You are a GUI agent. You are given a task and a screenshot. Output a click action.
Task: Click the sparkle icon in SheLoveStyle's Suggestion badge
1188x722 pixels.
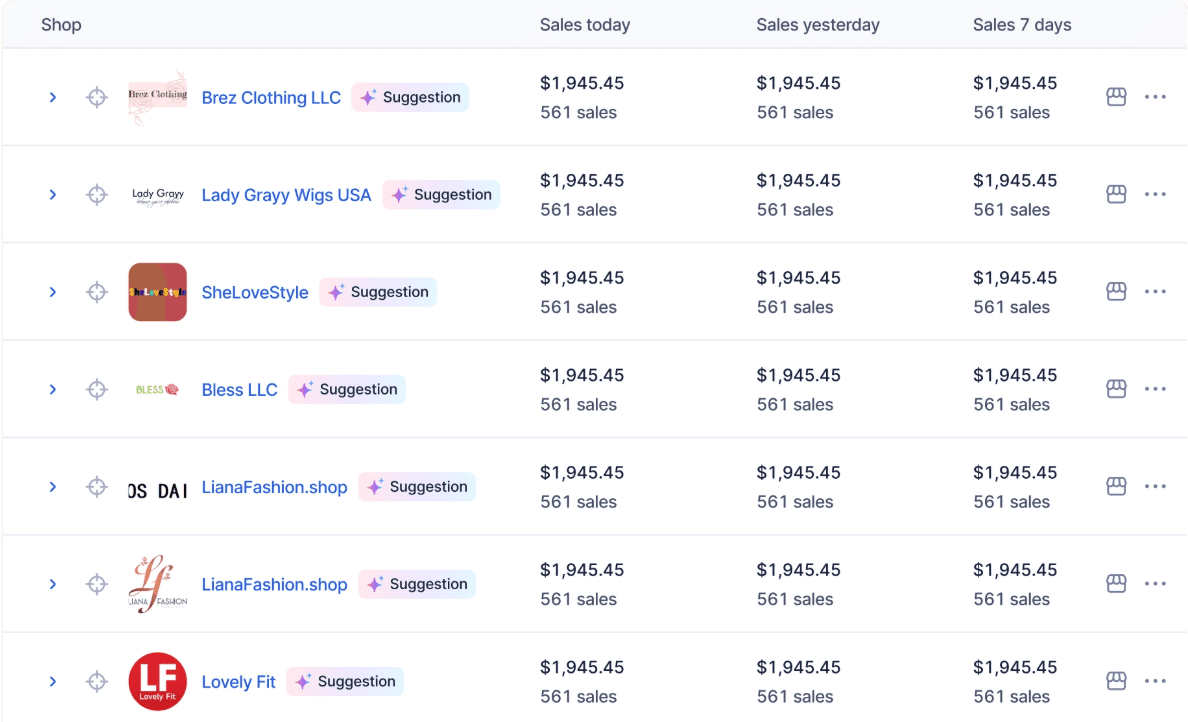pyautogui.click(x=333, y=292)
